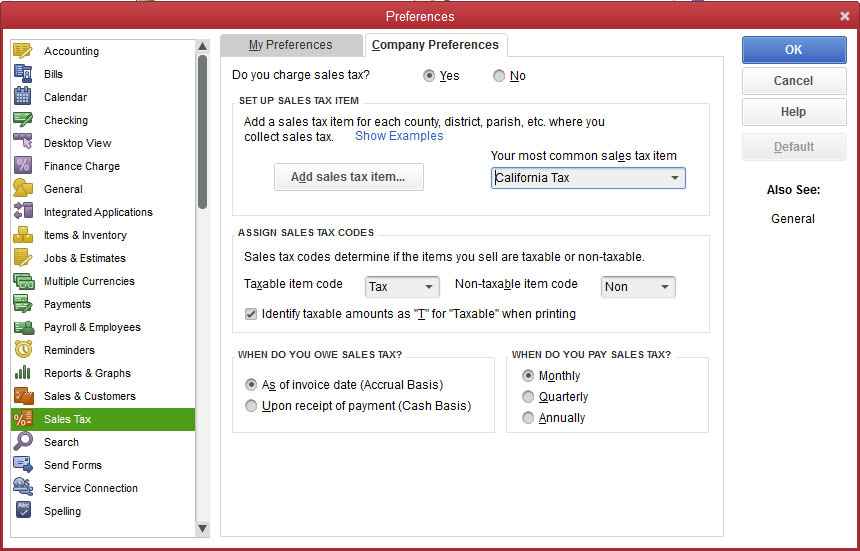Close the Preferences dialog
Viewport: 860px width, 551px height.
pyautogui.click(x=845, y=16)
